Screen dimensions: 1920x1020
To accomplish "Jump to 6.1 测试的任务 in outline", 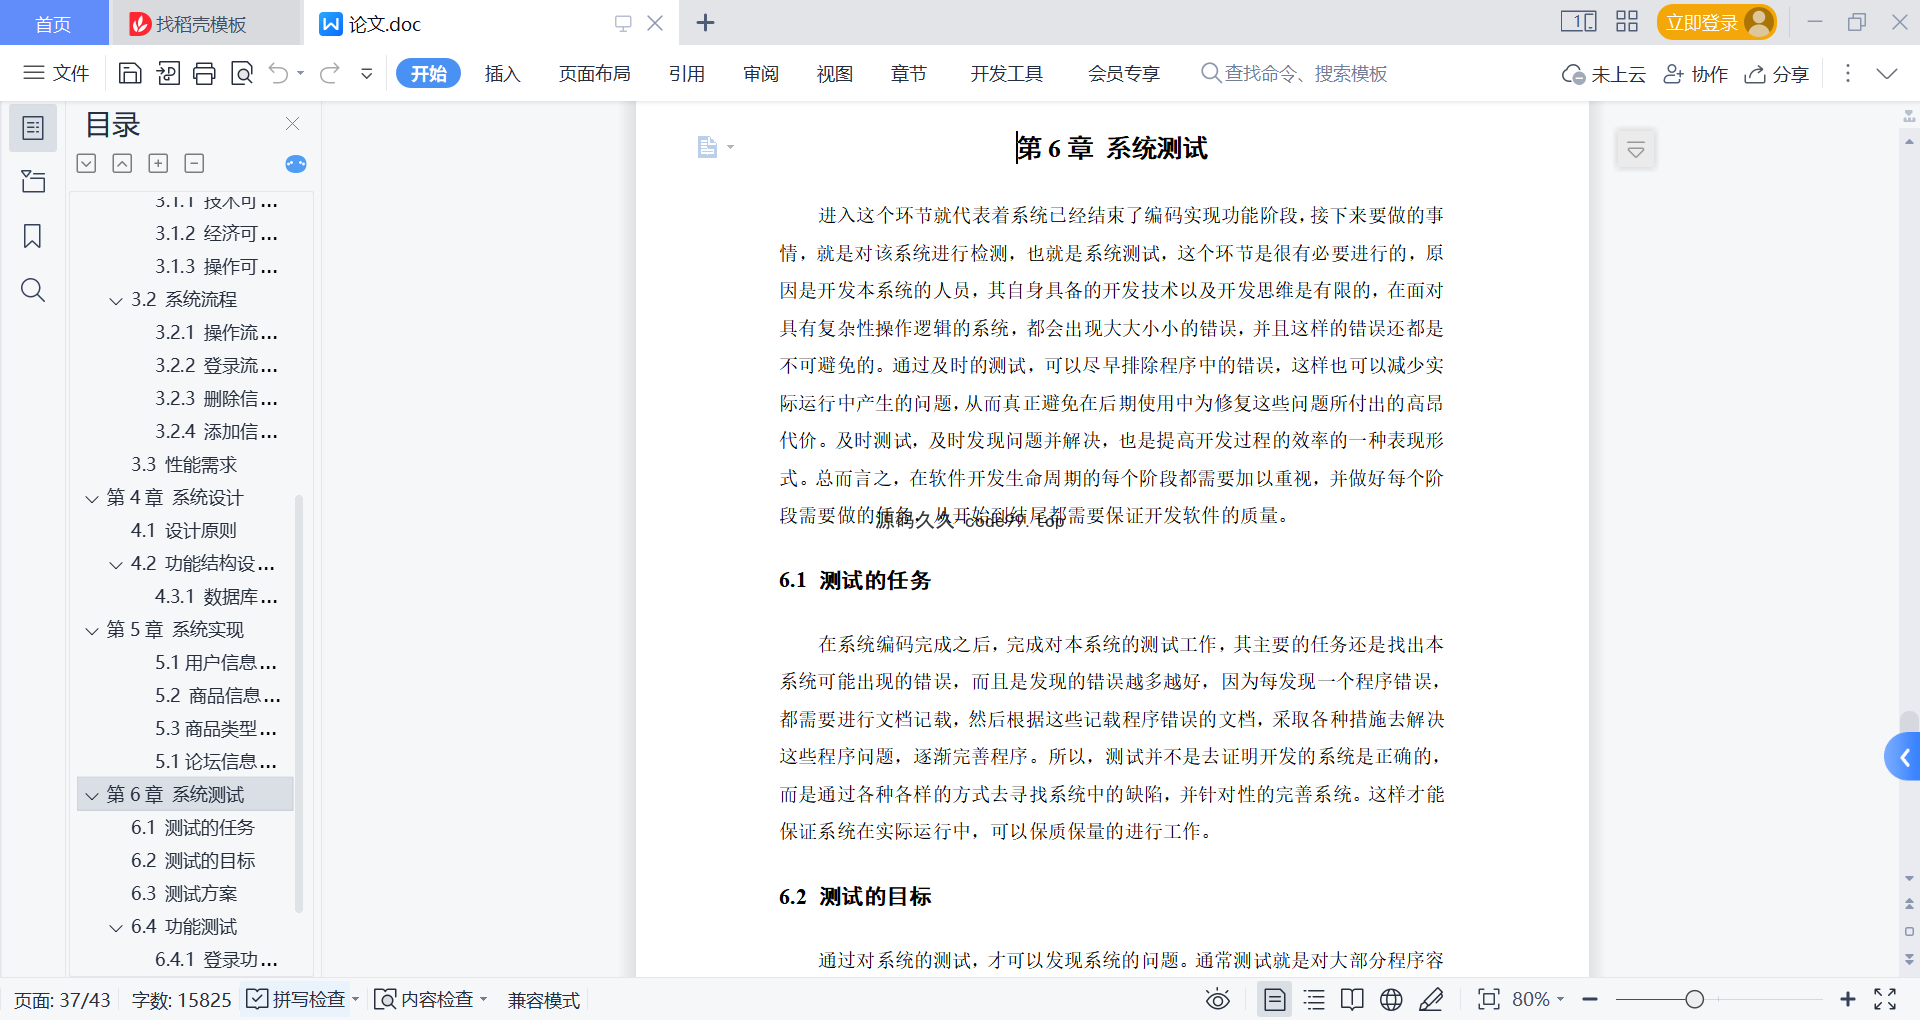I will point(193,827).
